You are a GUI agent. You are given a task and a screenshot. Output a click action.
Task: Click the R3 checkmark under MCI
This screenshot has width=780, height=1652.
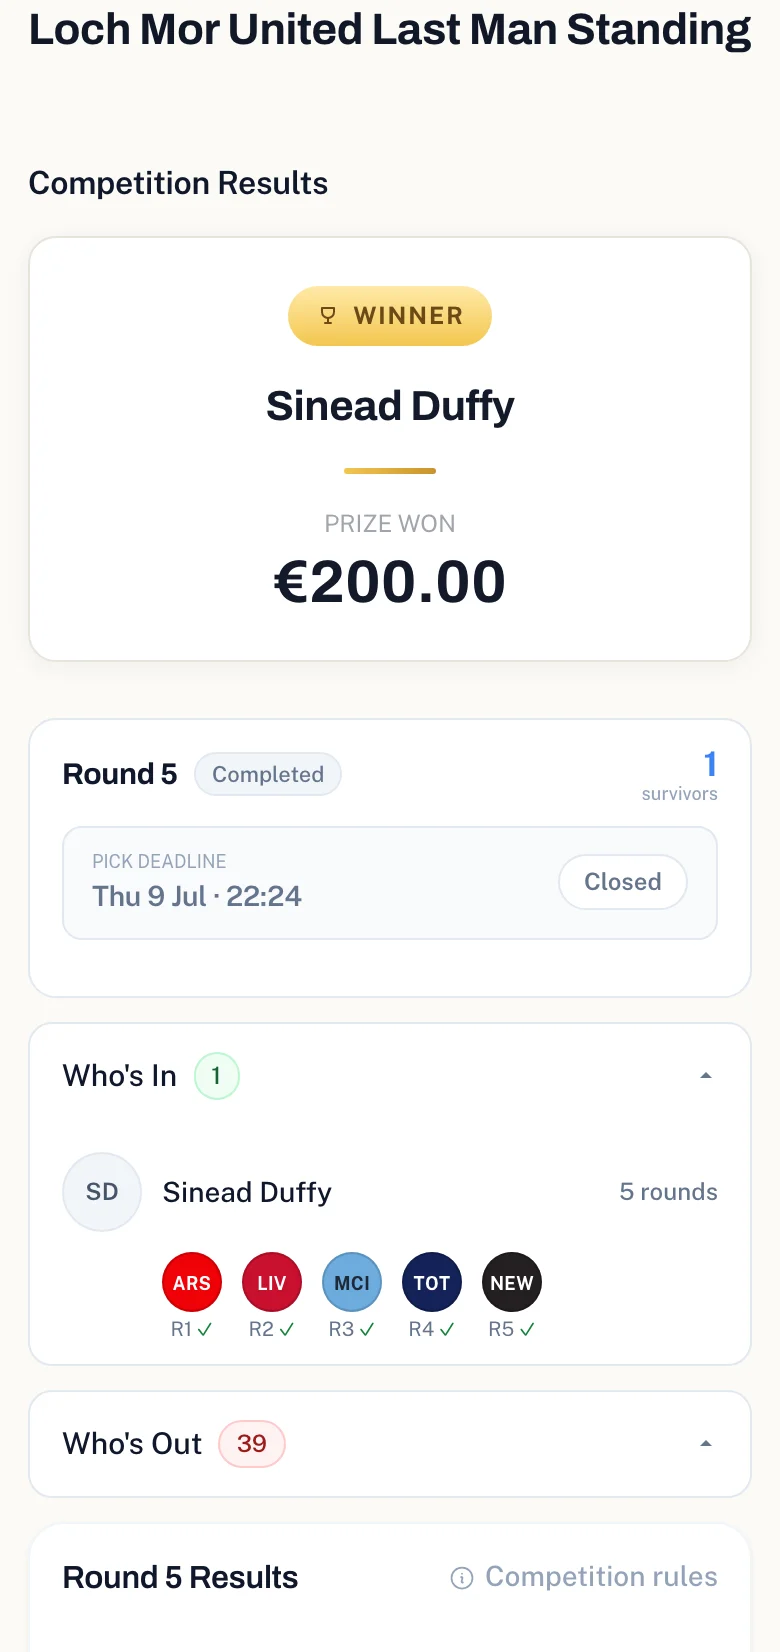click(367, 1330)
